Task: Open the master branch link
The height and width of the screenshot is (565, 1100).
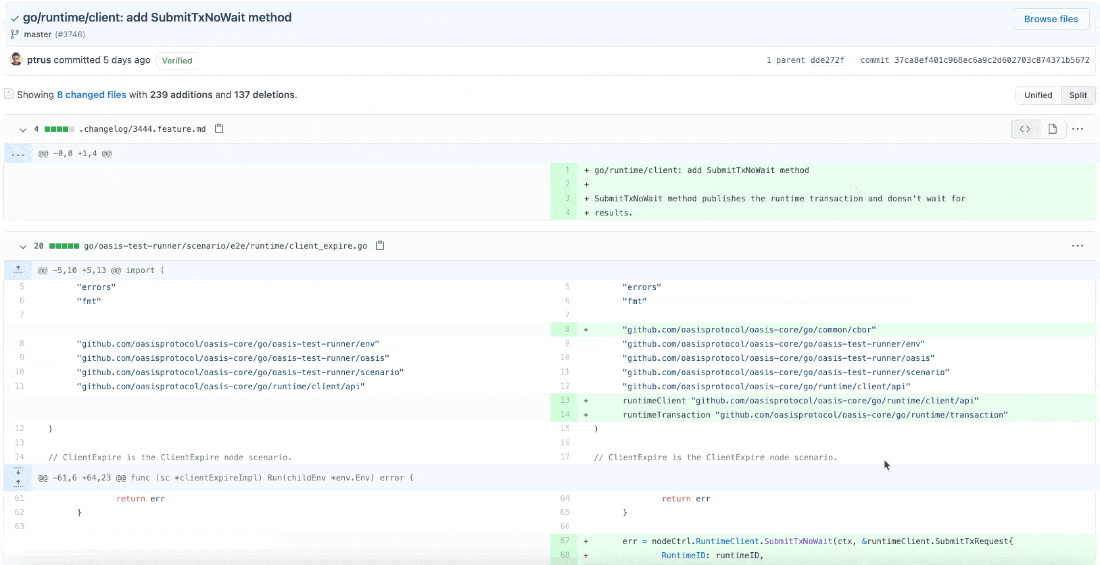Action: pyautogui.click(x=38, y=34)
